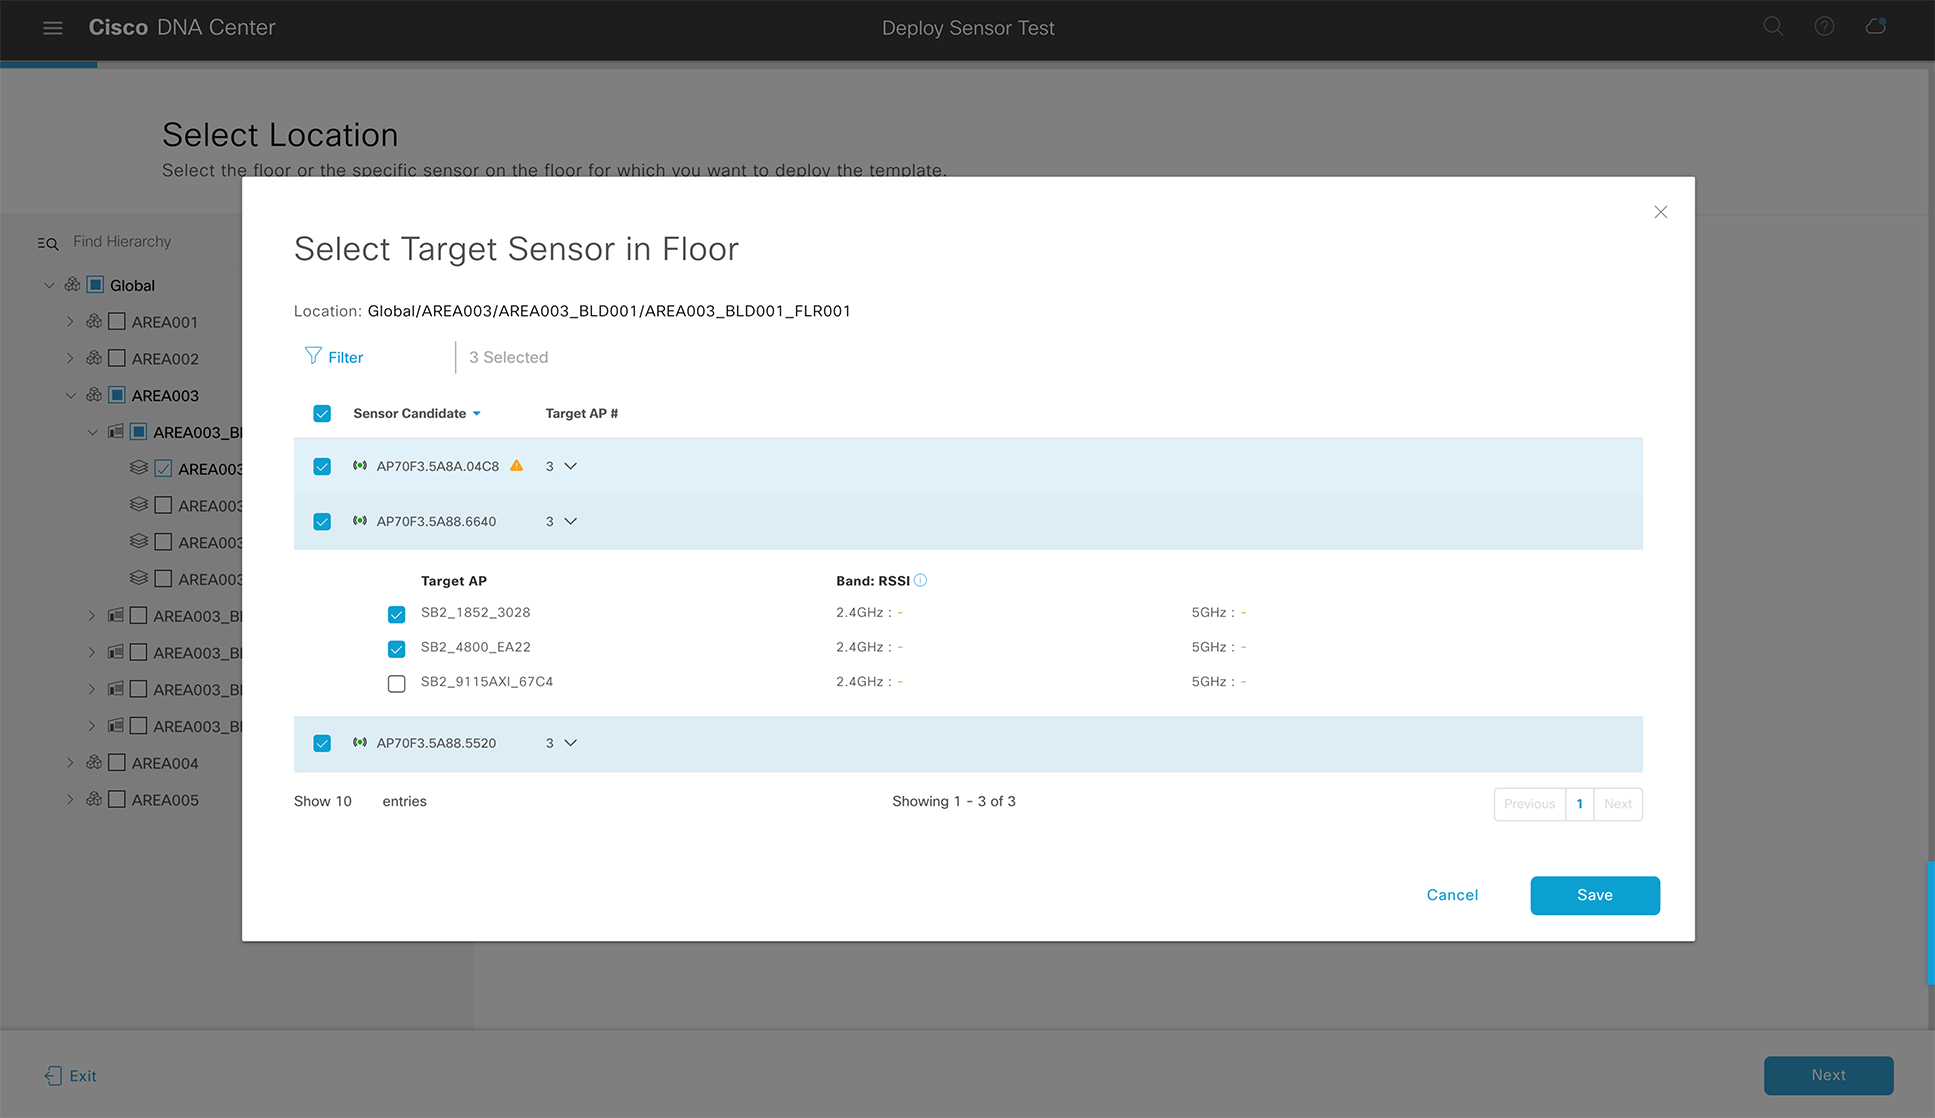The width and height of the screenshot is (1935, 1118).
Task: Click Exit to leave the workflow
Action: click(83, 1076)
